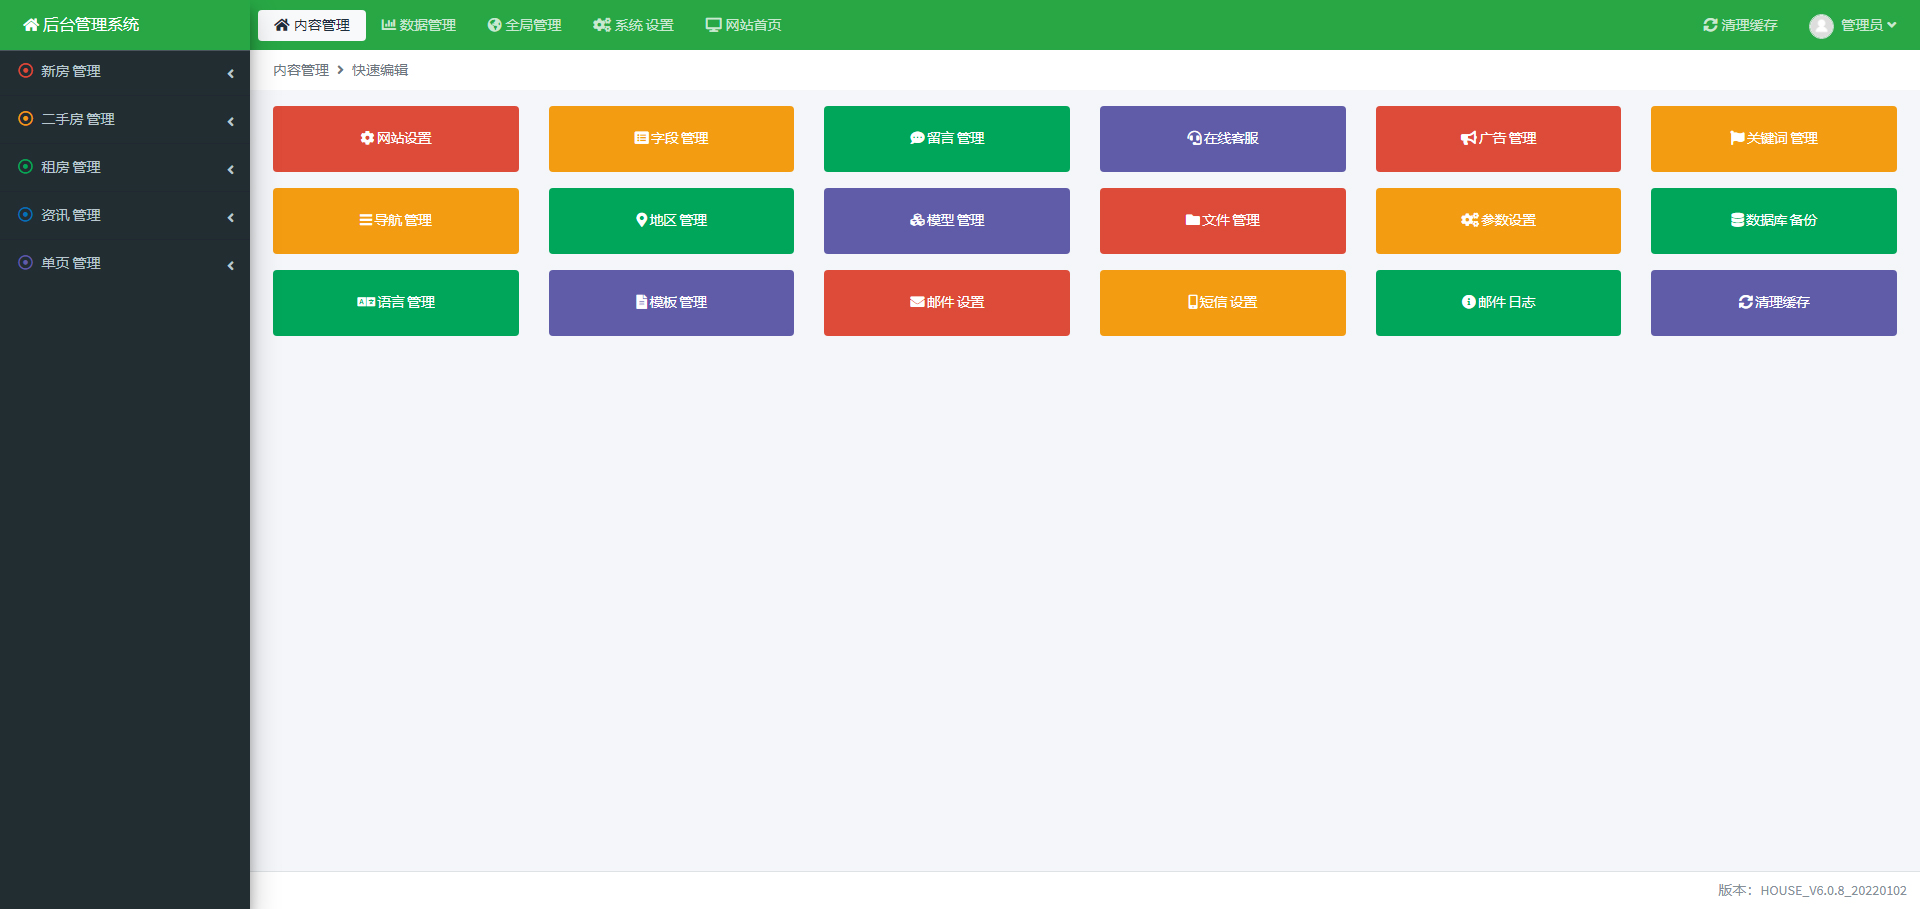Expand the 租房管理 sidebar chevron

coord(231,169)
